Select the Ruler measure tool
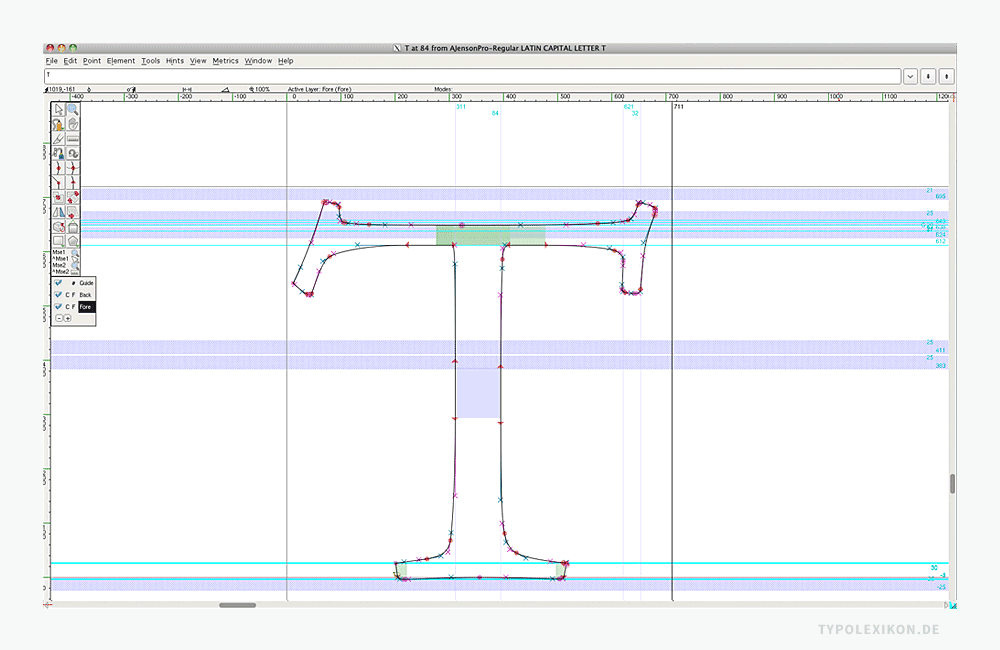Viewport: 1000px width, 650px height. tap(73, 140)
